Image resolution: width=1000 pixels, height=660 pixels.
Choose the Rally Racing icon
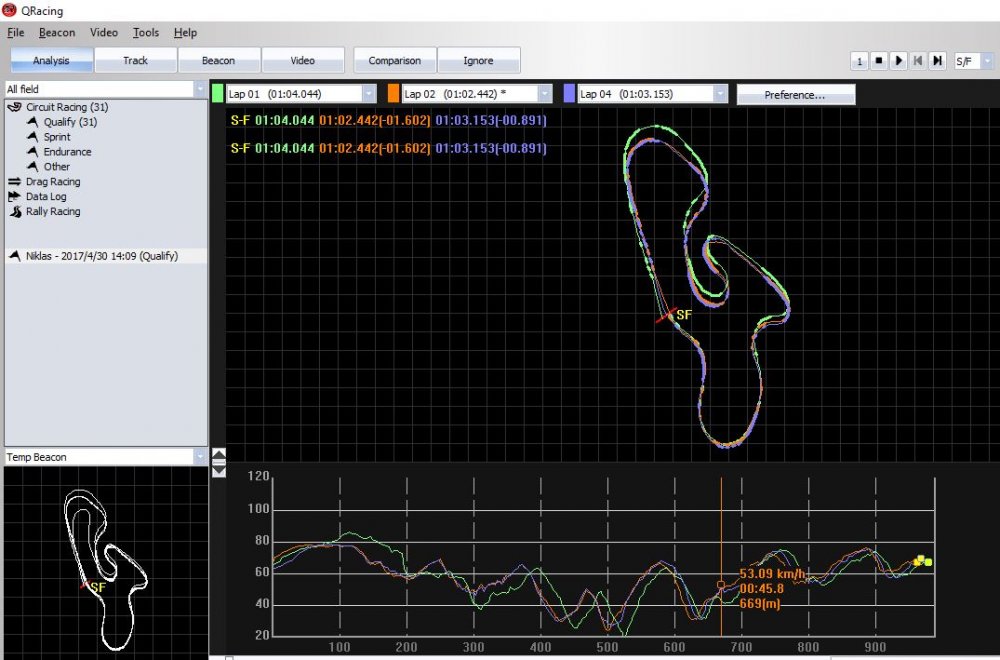[x=15, y=212]
